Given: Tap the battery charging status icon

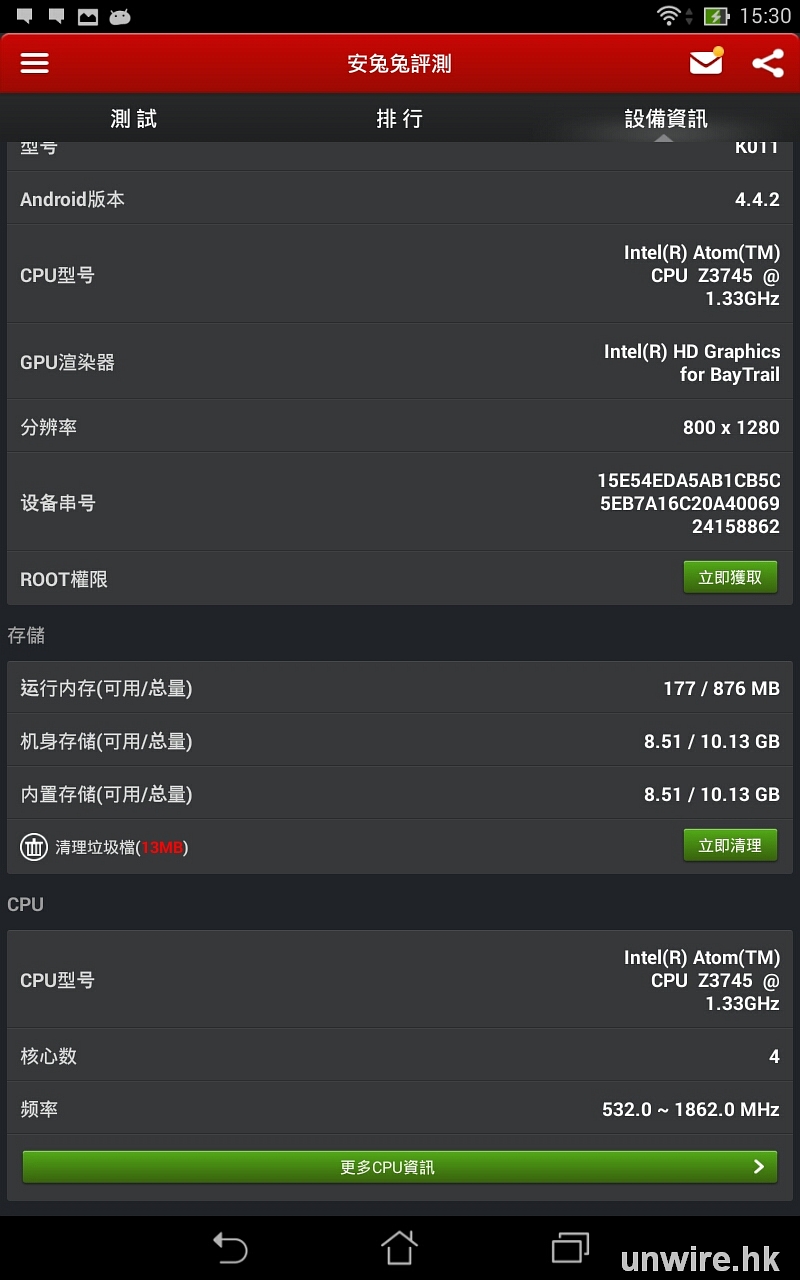Looking at the screenshot, I should click(x=716, y=16).
